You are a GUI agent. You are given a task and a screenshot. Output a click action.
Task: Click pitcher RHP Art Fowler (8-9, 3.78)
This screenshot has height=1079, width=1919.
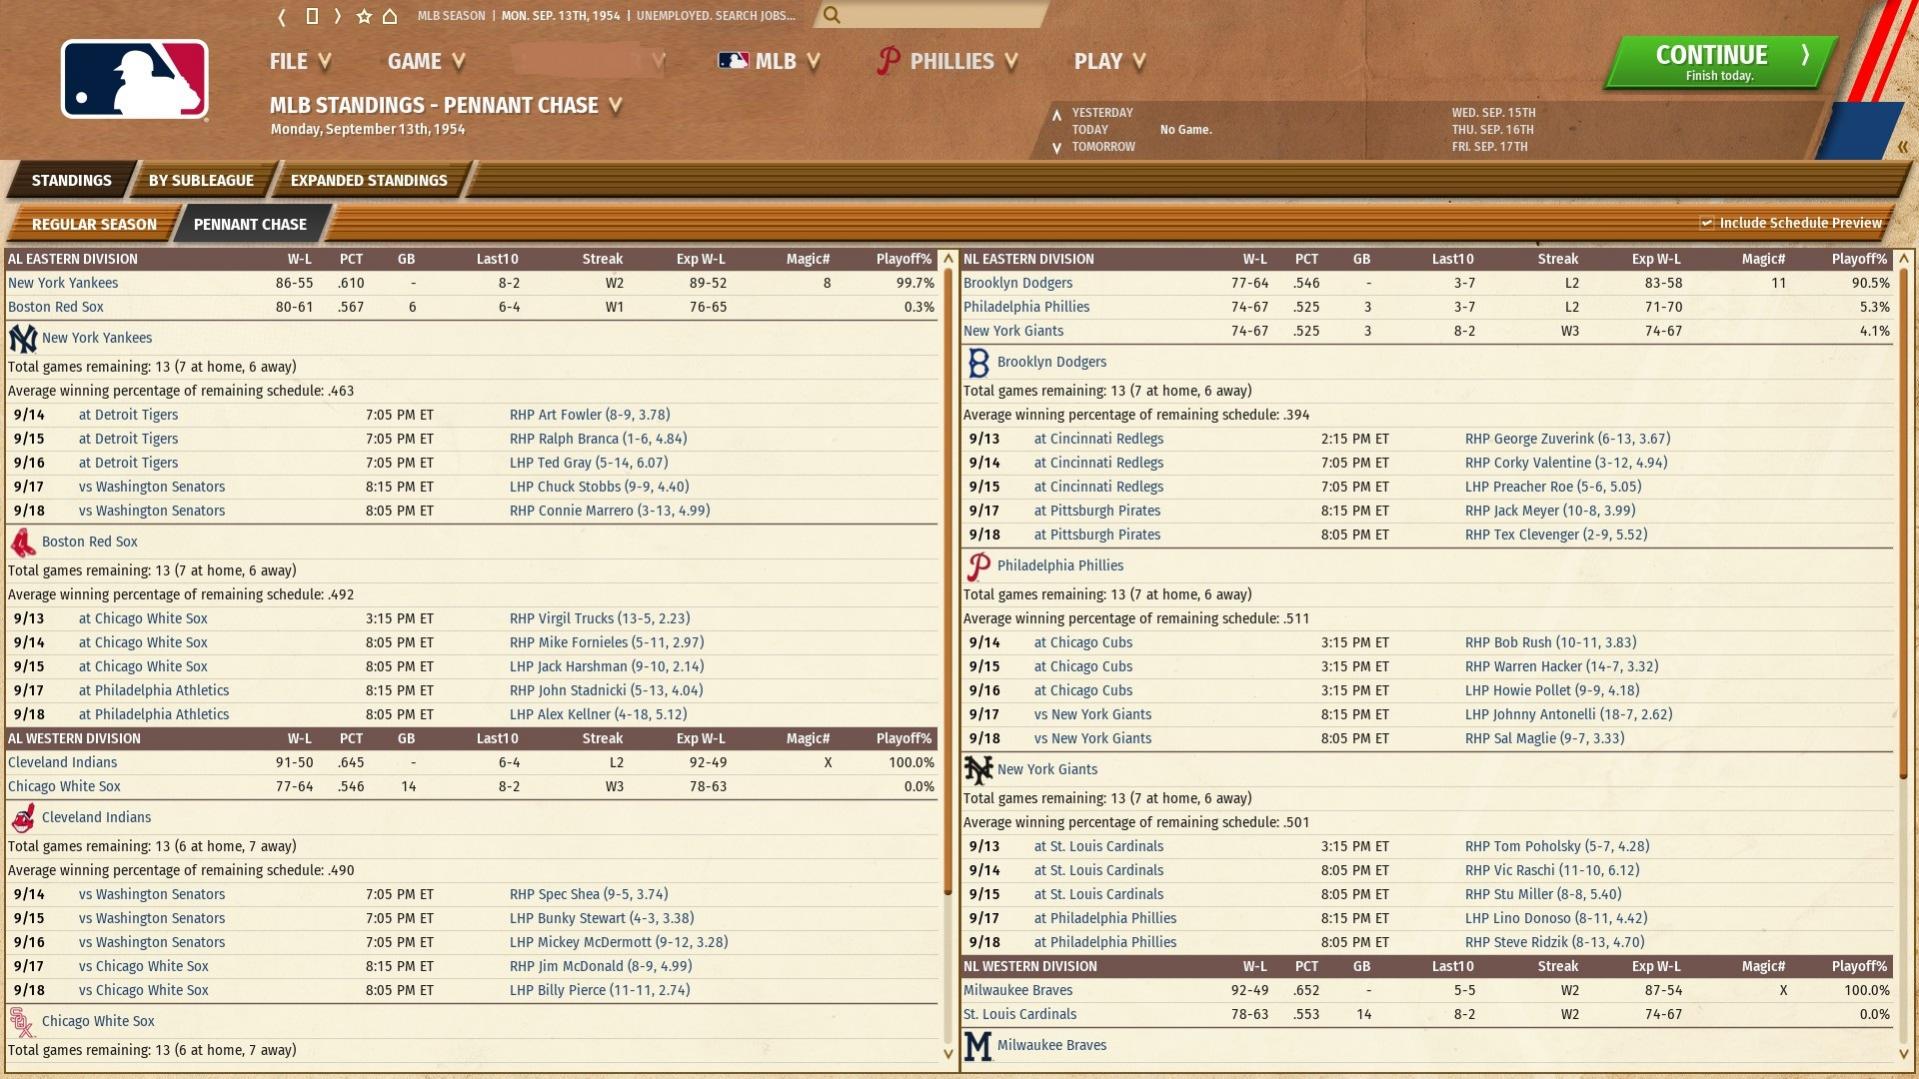click(x=590, y=415)
